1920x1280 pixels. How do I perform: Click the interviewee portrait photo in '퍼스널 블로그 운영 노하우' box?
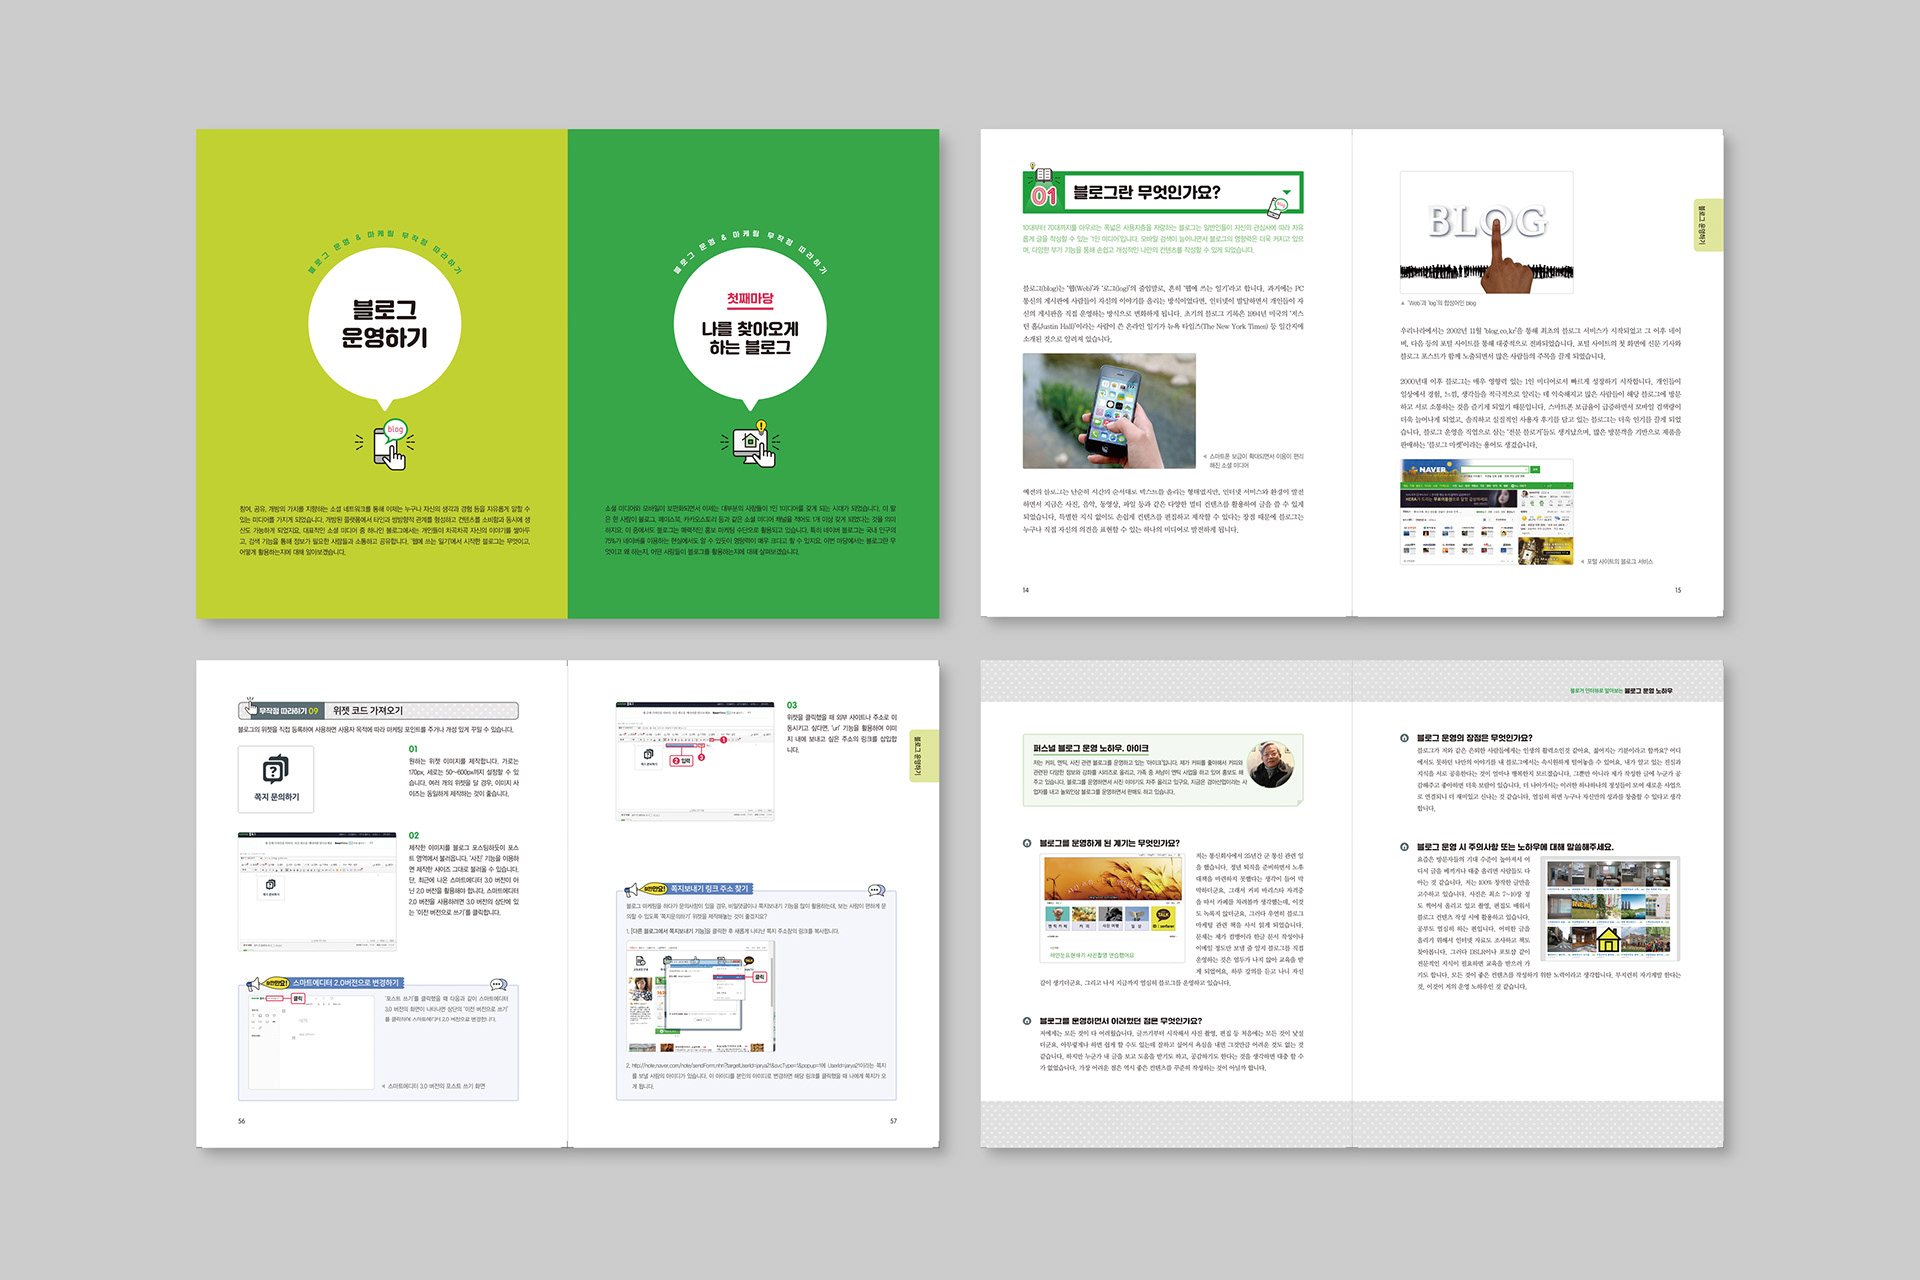point(1271,765)
